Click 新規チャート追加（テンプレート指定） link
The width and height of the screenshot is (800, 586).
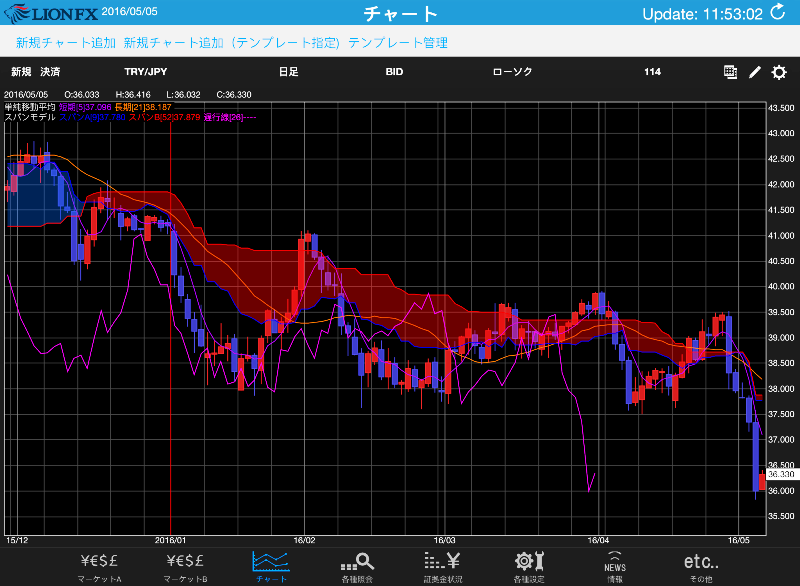pyautogui.click(x=231, y=43)
